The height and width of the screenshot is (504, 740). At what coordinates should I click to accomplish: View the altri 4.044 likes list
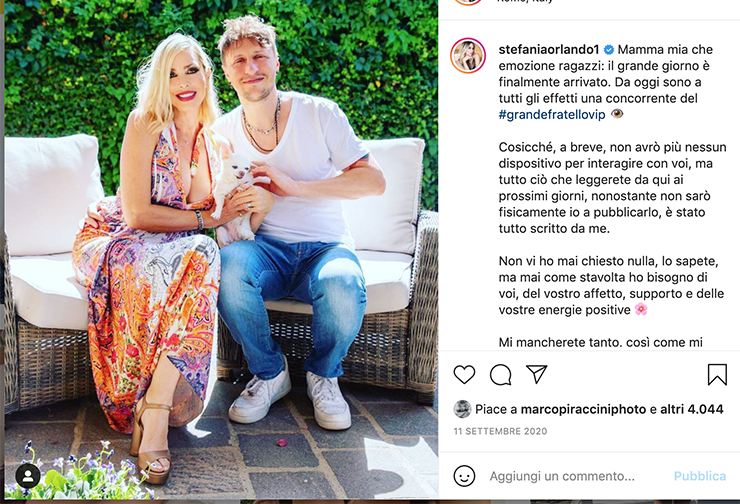691,409
